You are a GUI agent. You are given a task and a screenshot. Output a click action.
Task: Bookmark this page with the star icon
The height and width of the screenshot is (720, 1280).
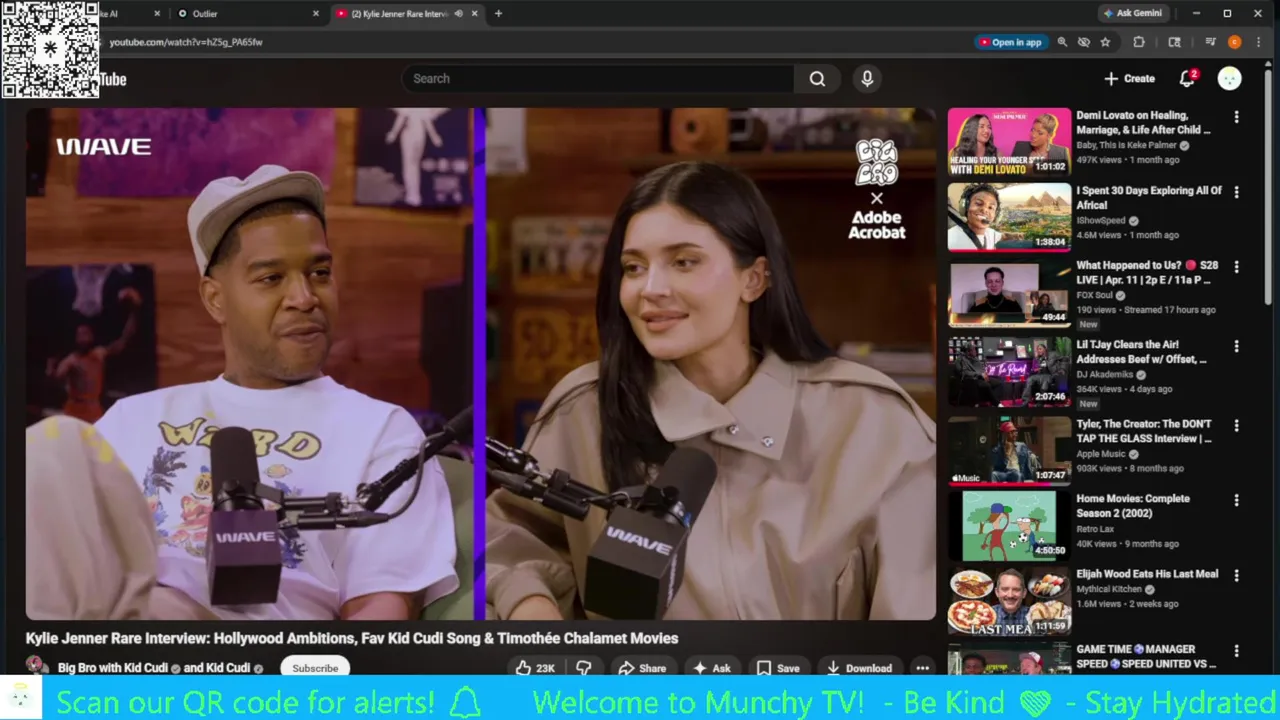click(x=1105, y=42)
